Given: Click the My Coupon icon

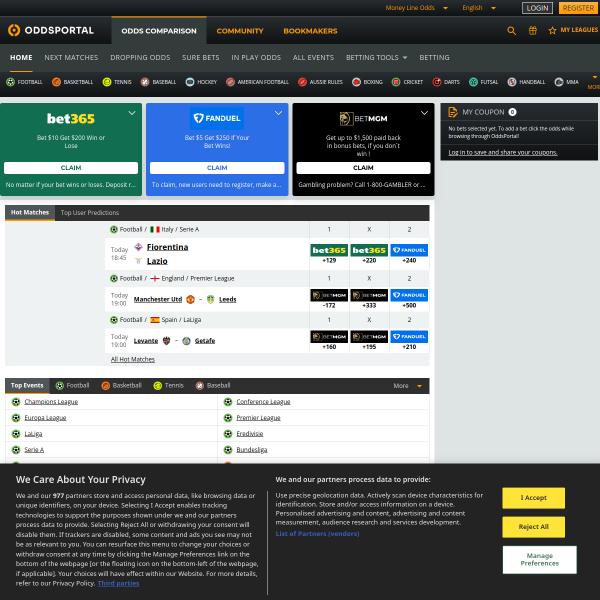Looking at the screenshot, I should click(453, 112).
